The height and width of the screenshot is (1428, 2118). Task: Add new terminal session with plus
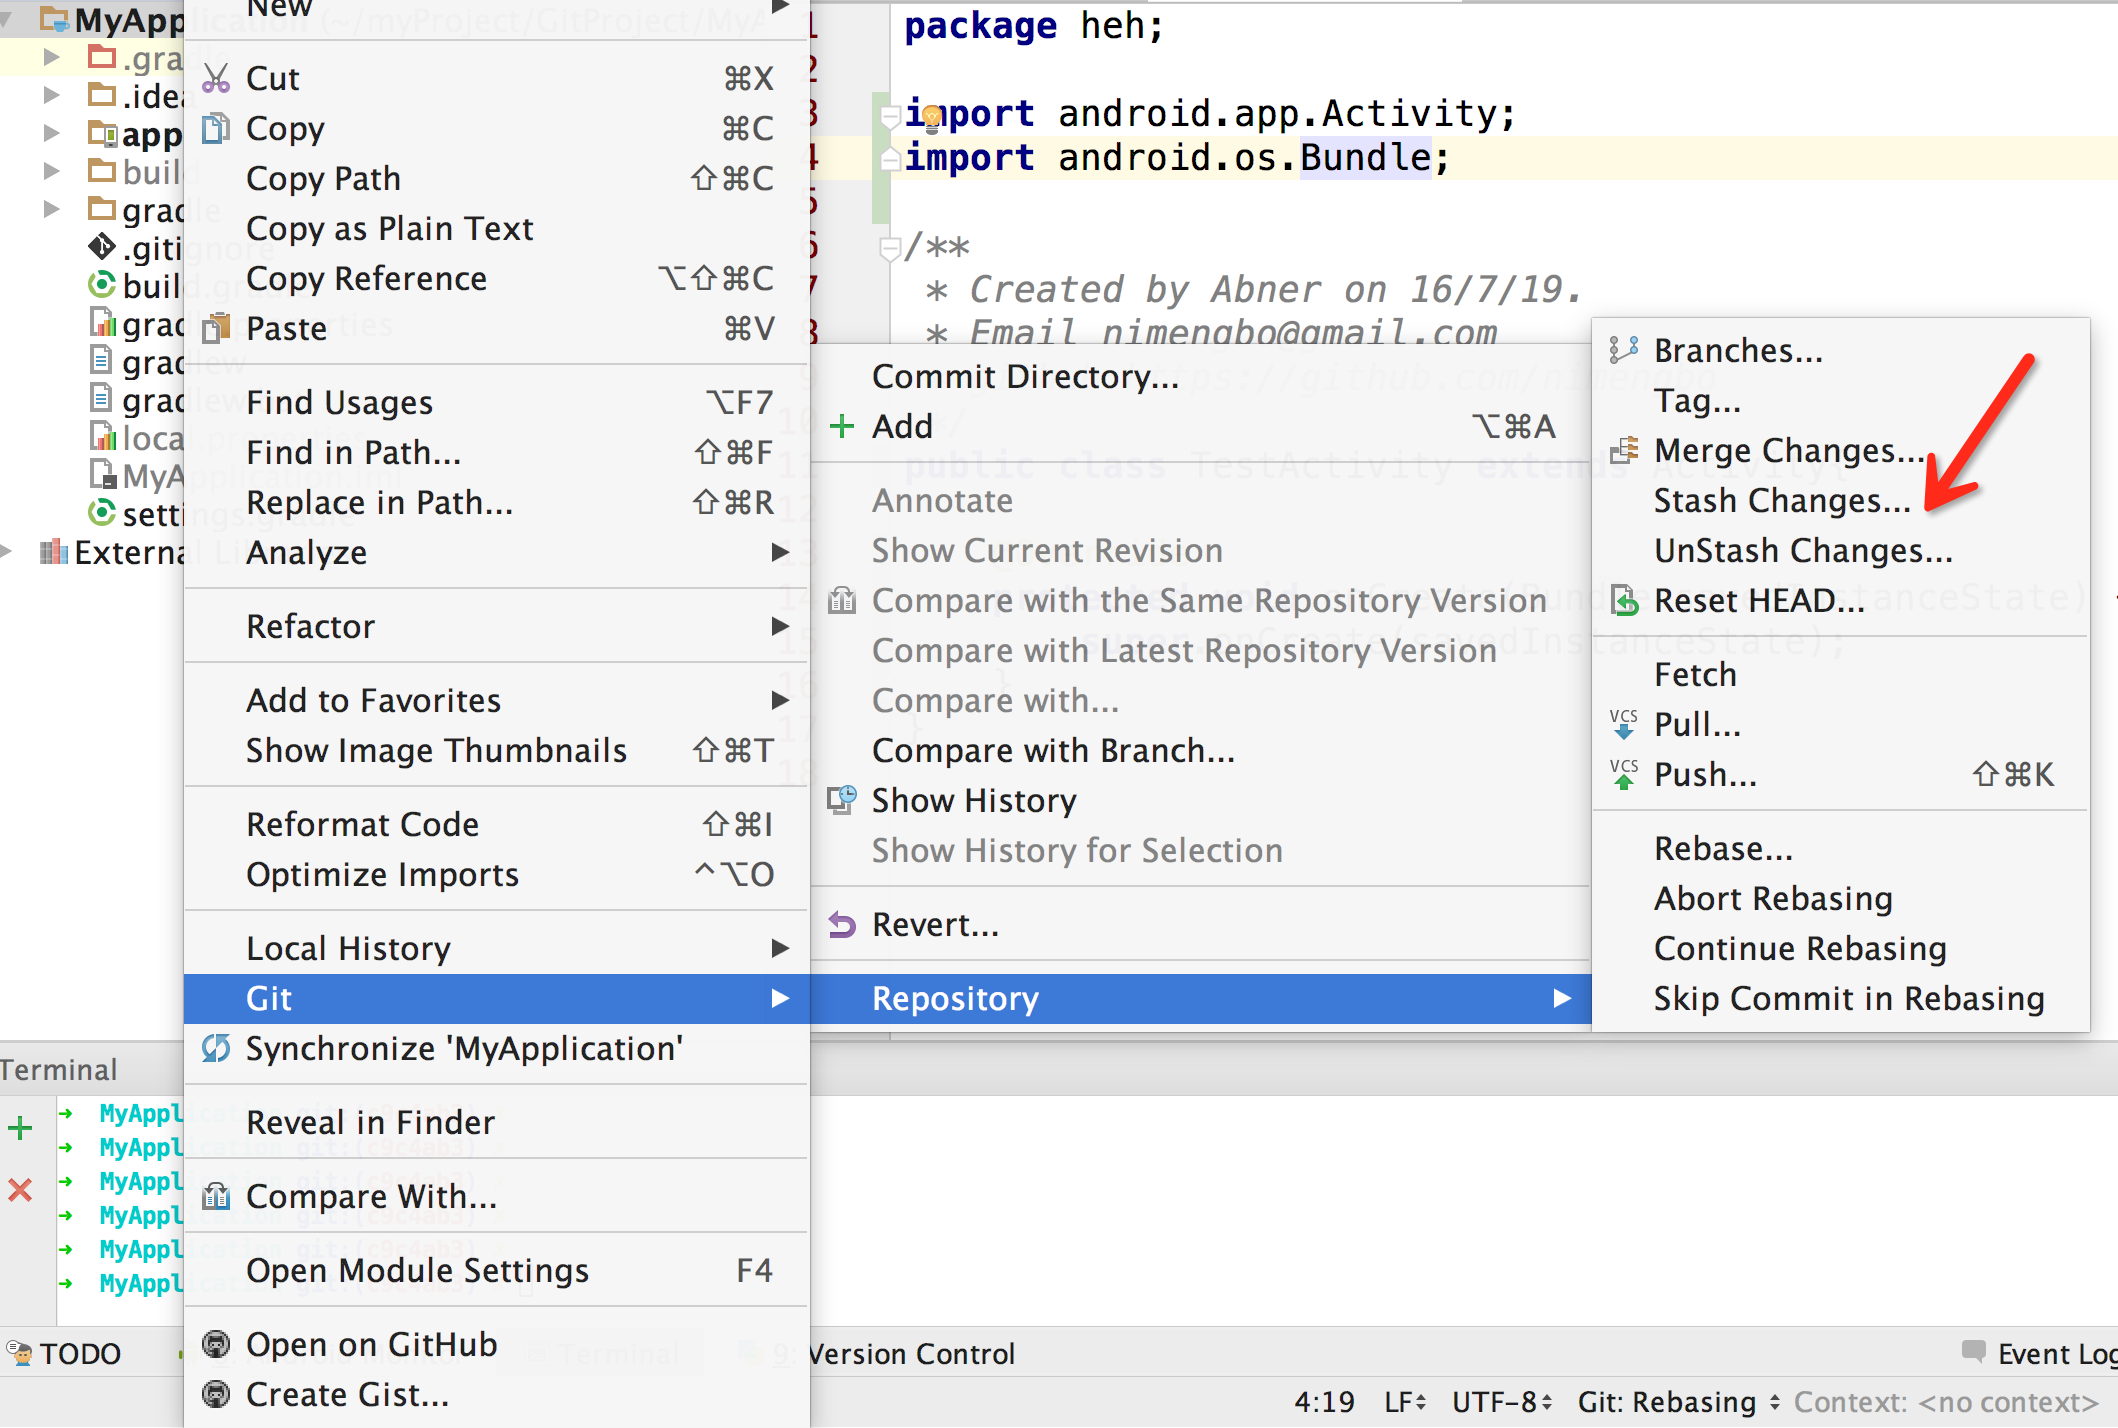tap(20, 1128)
